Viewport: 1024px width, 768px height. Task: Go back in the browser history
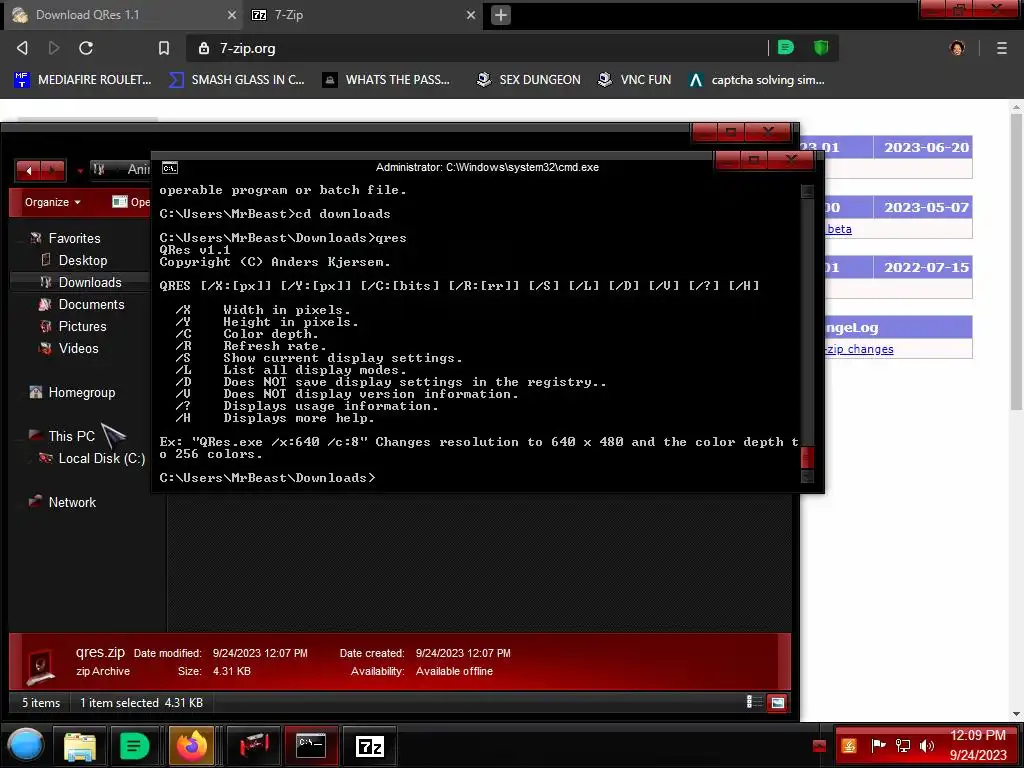click(22, 48)
